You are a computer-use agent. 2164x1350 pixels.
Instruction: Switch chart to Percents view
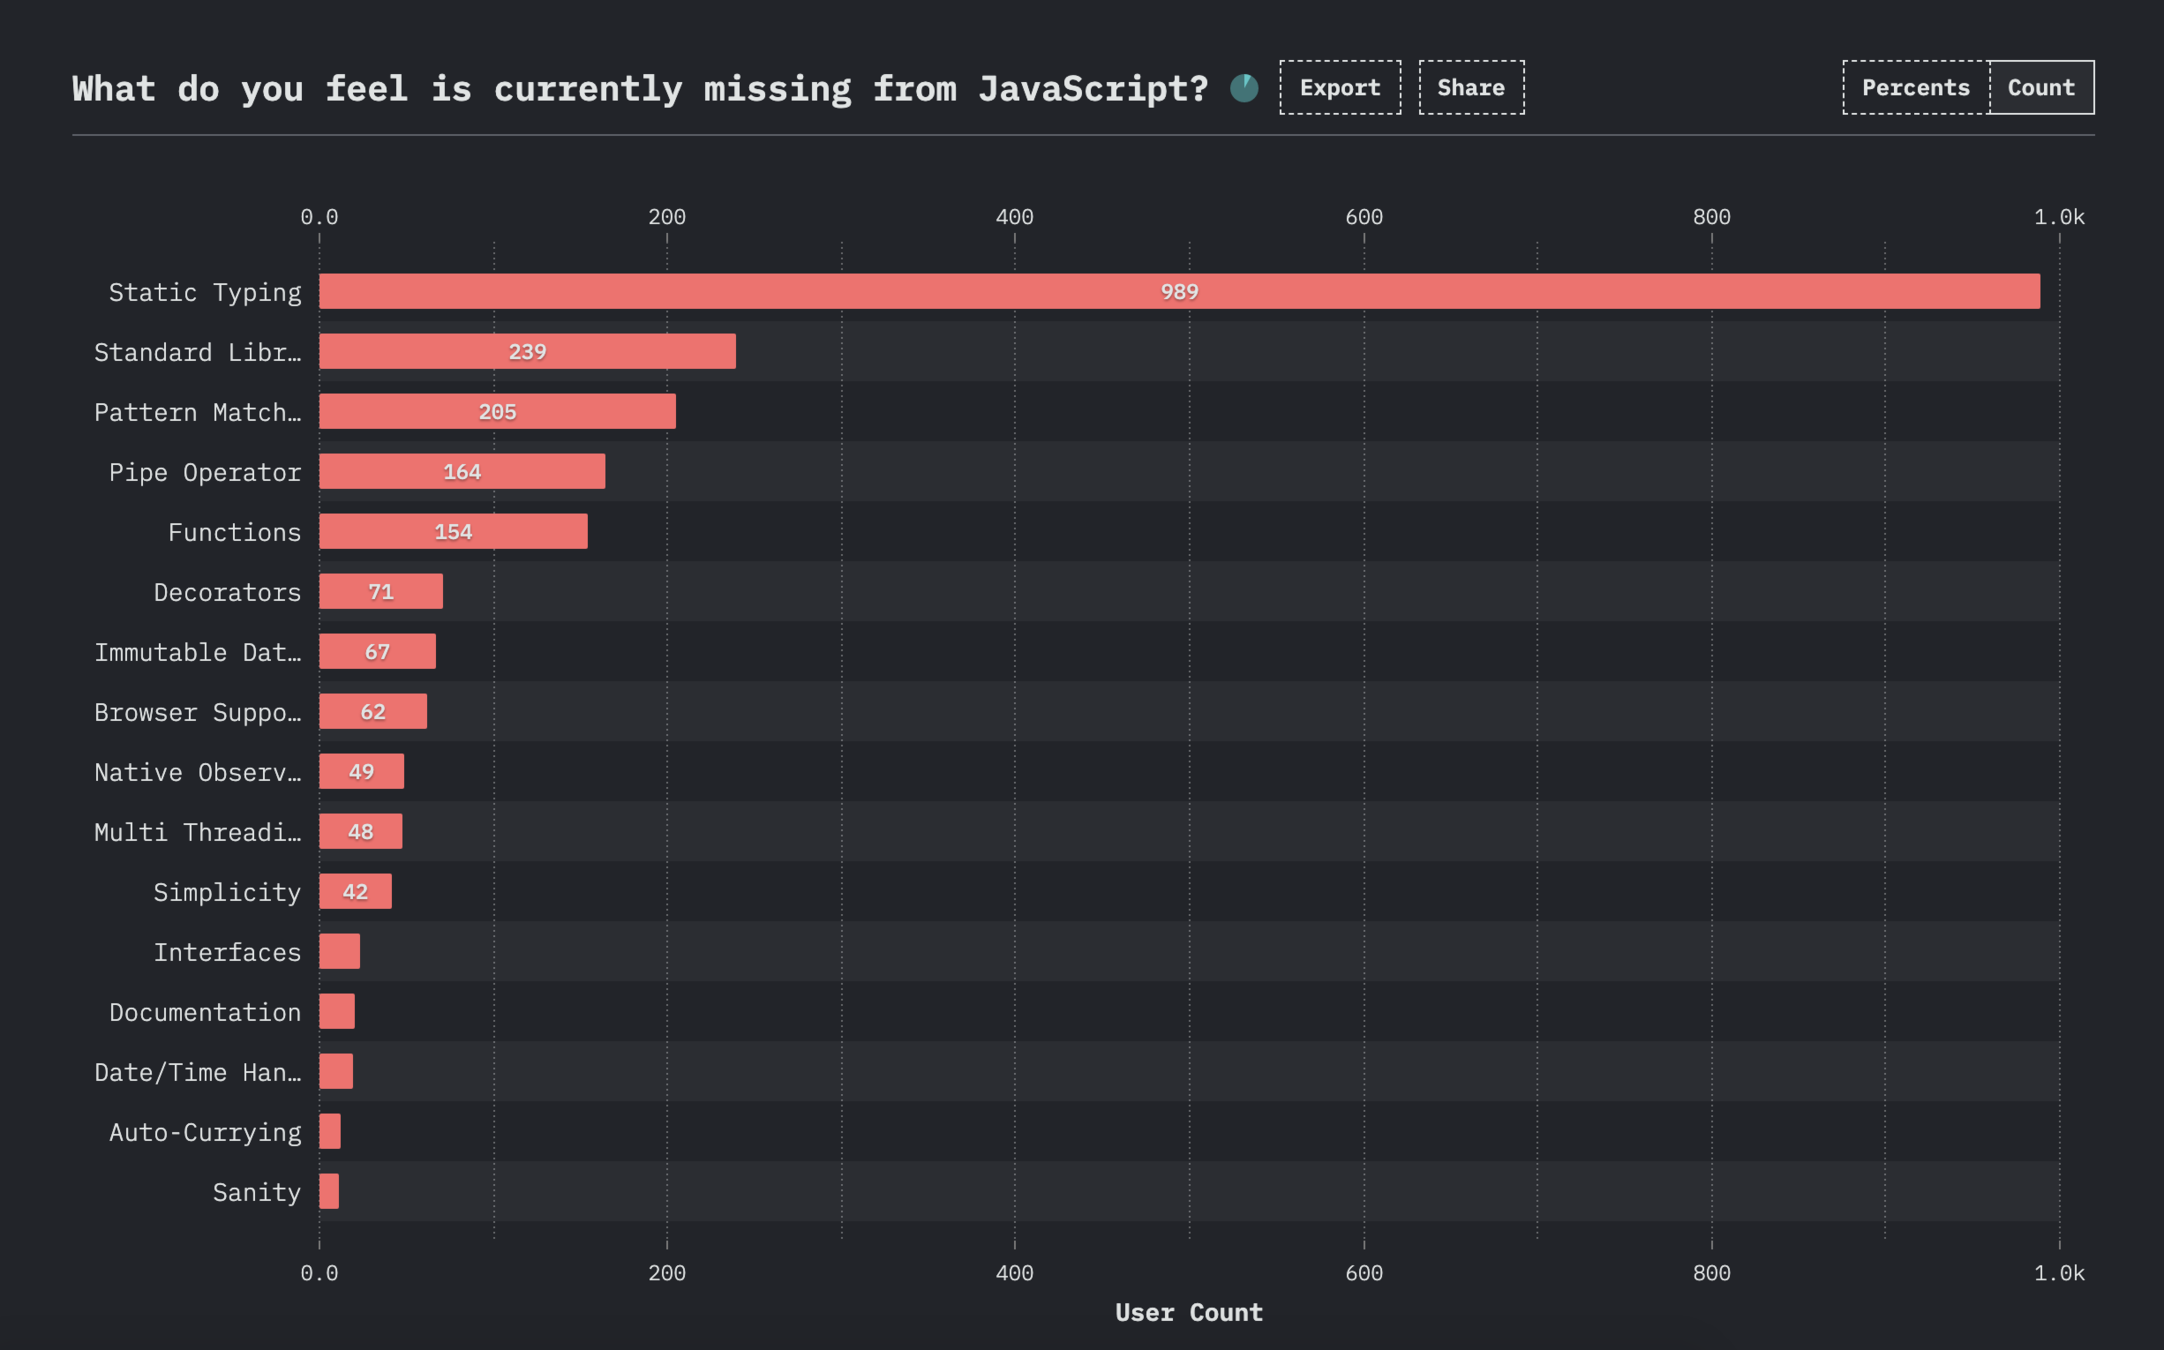[x=1914, y=88]
